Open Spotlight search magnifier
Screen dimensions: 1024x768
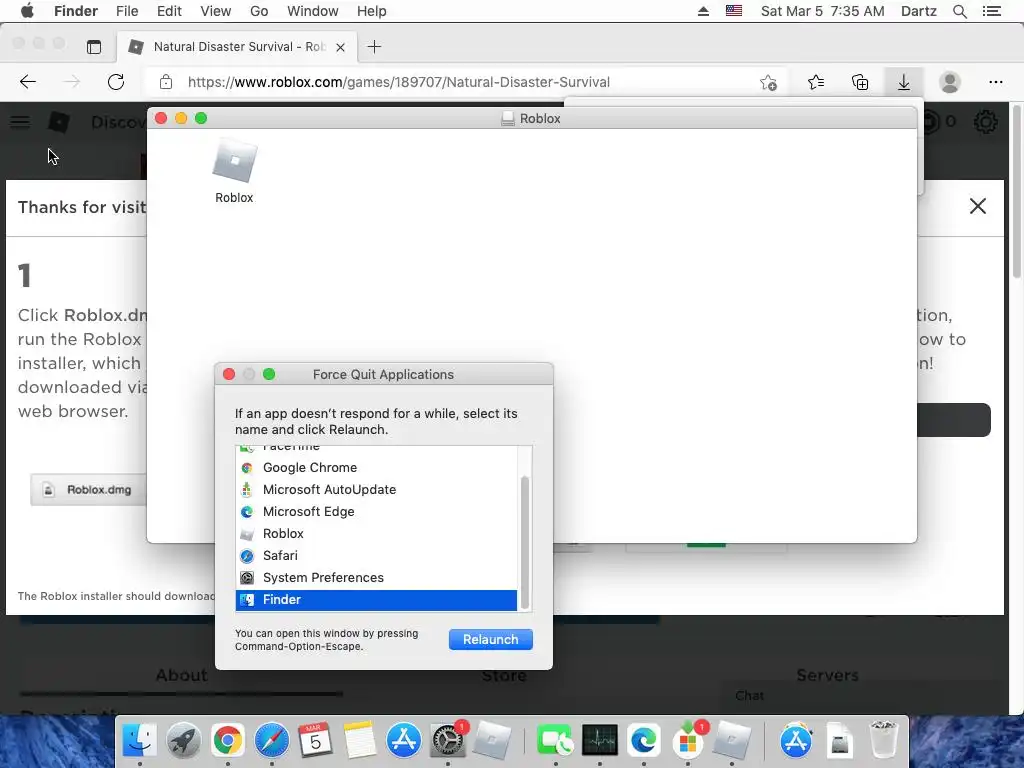point(960,11)
